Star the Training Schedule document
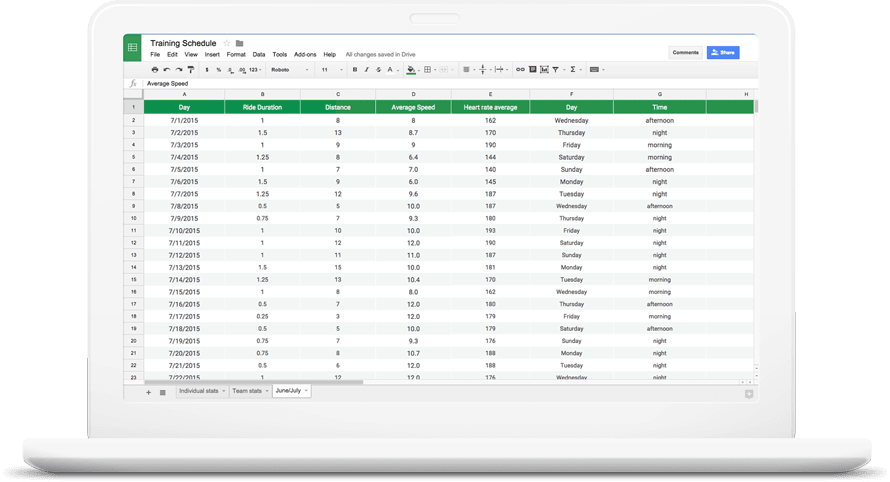Viewport: 890px width, 482px height. coord(227,43)
